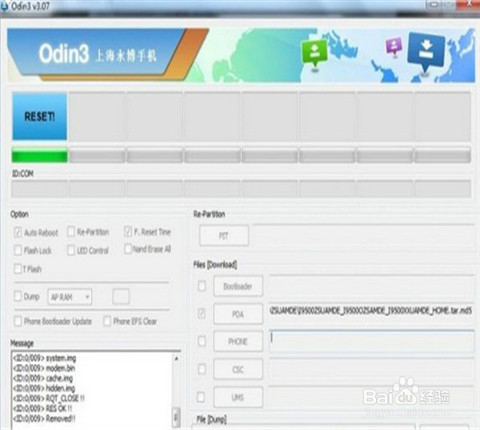Image resolution: width=480 pixels, height=430 pixels.
Task: Focus the PHONE file path field
Action: point(372,341)
